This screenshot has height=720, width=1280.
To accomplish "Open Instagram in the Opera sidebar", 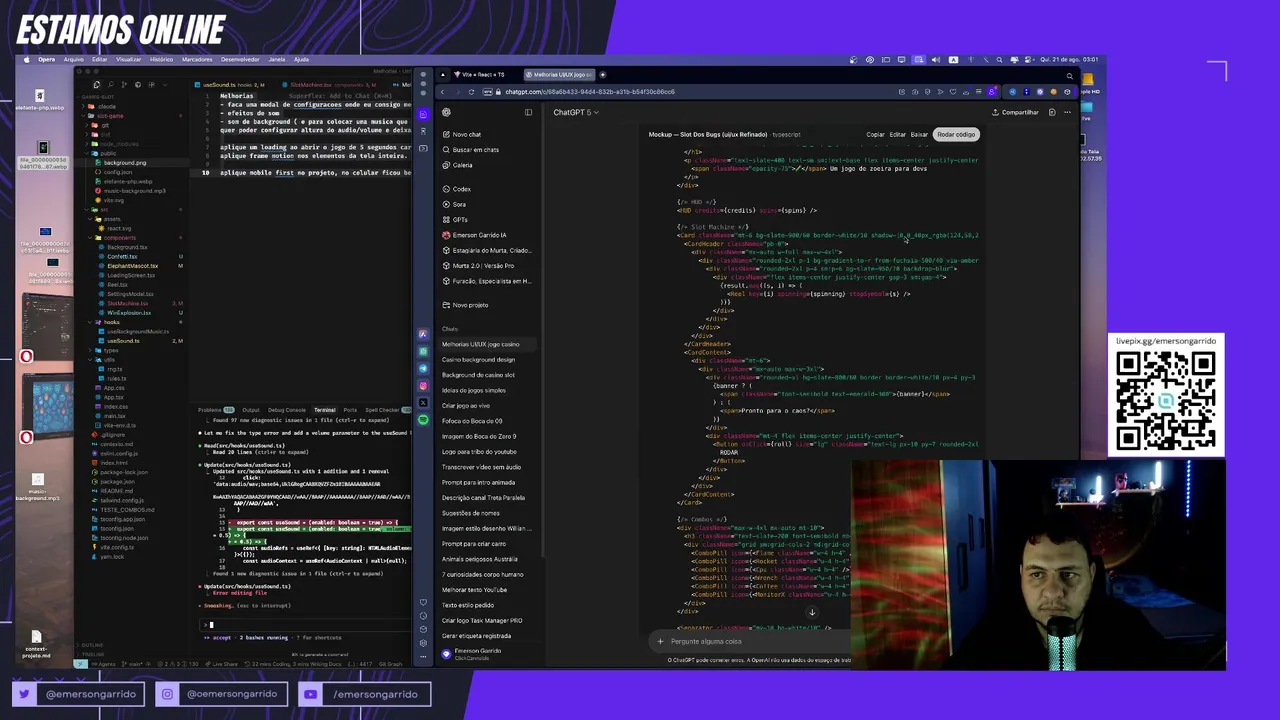I will pyautogui.click(x=423, y=386).
